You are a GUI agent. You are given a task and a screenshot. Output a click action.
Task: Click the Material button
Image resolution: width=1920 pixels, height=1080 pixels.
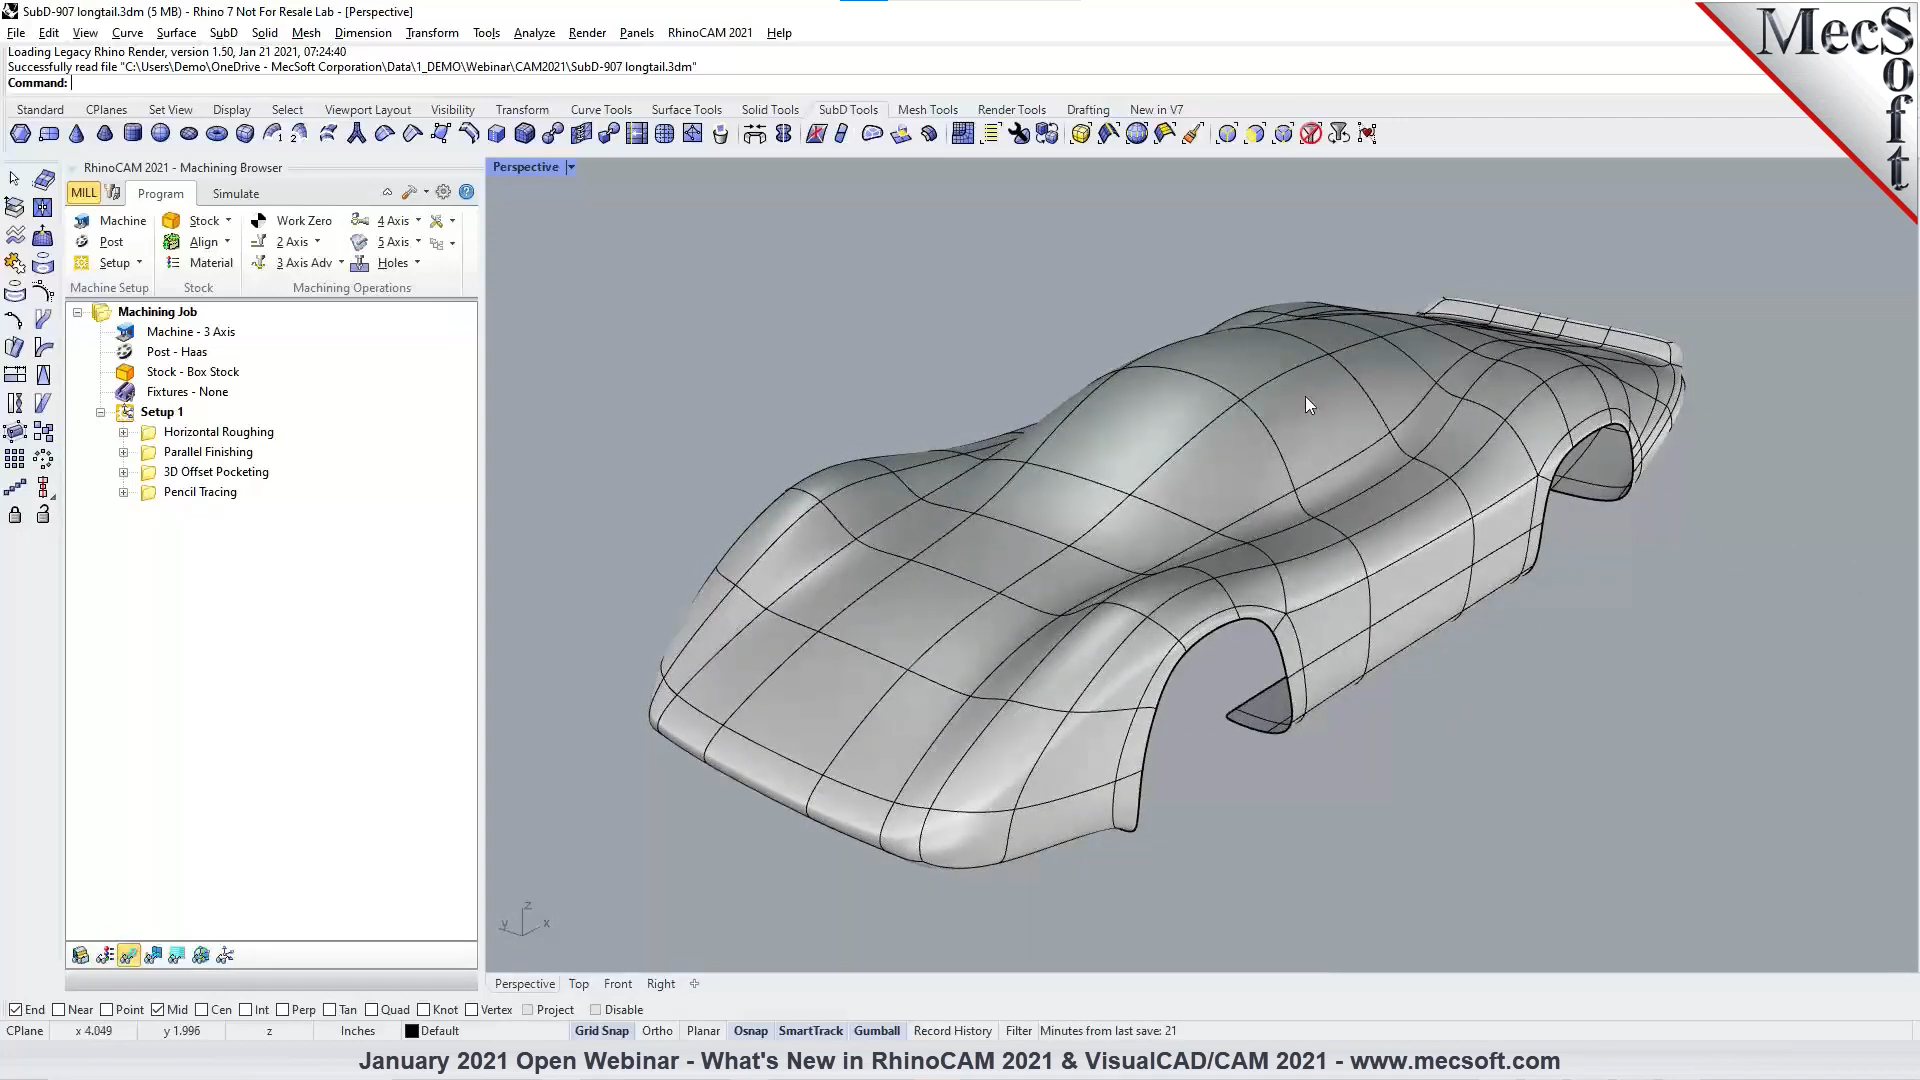coord(199,263)
